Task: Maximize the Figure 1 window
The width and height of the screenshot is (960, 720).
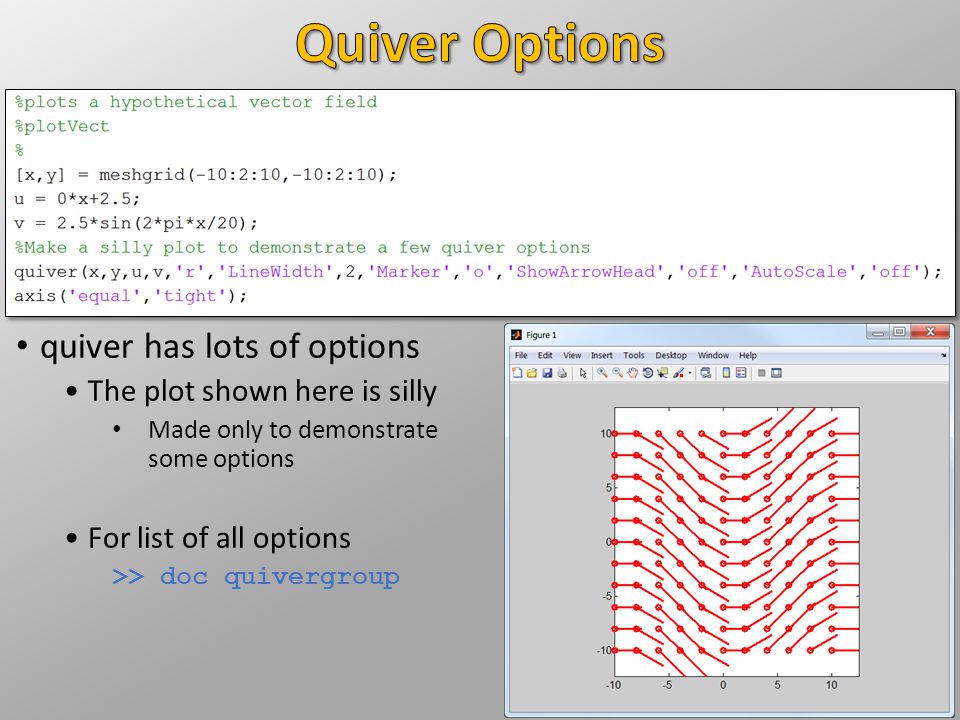Action: click(x=899, y=332)
